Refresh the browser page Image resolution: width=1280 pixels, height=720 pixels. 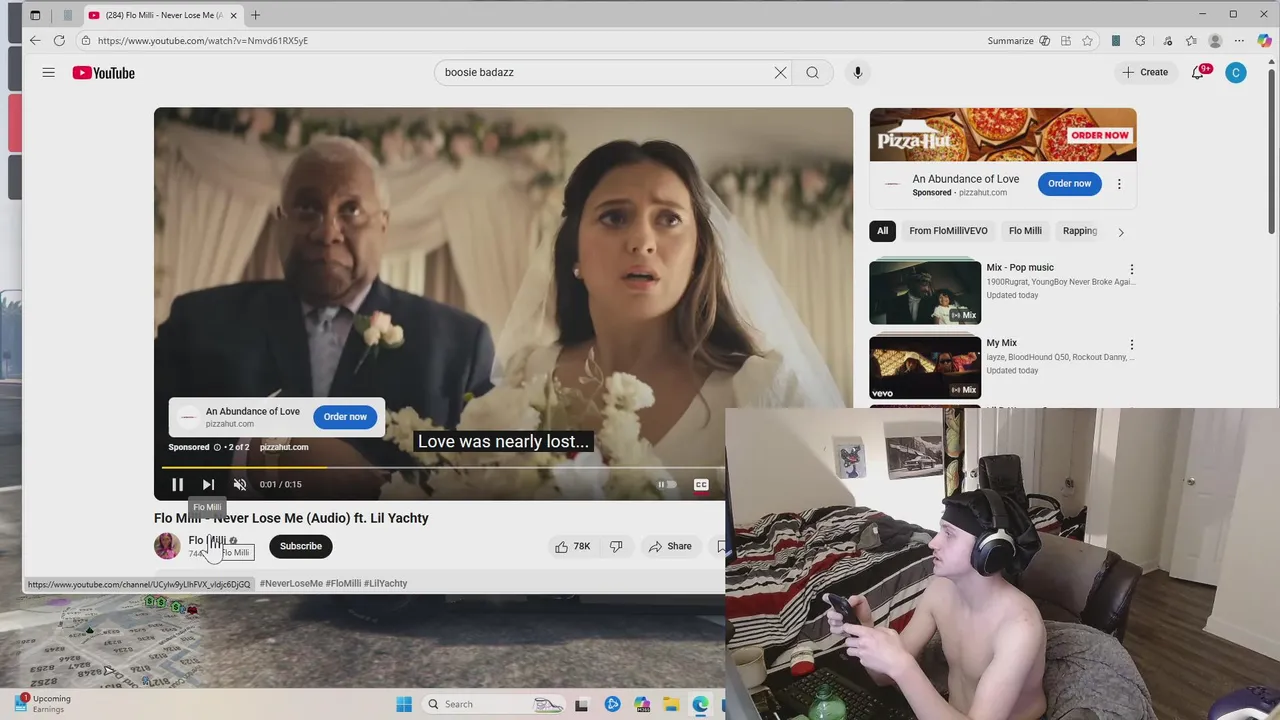pos(59,40)
